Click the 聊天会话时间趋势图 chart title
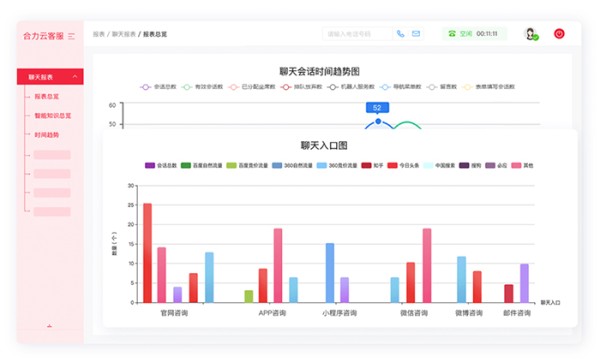The height and width of the screenshot is (362, 600). pos(319,72)
